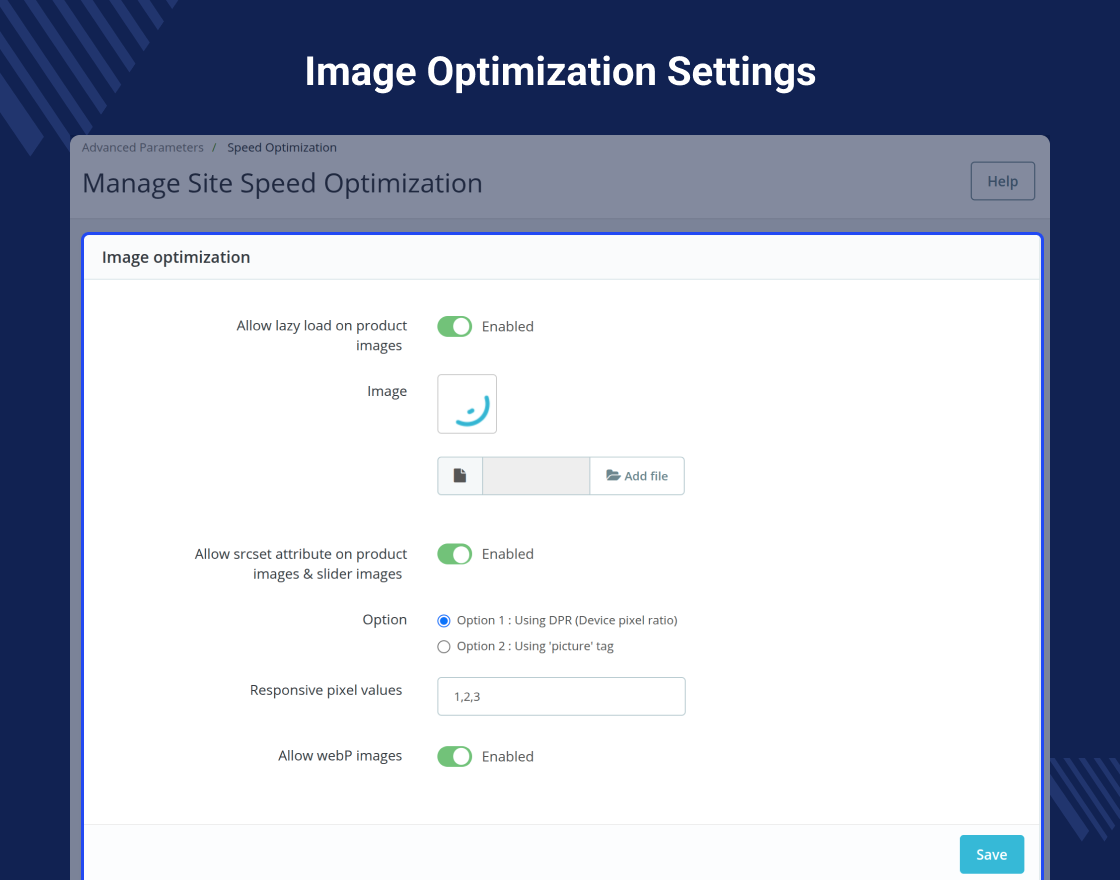Open the Advanced Parameters breadcrumb link
This screenshot has height=880, width=1120.
(x=142, y=147)
